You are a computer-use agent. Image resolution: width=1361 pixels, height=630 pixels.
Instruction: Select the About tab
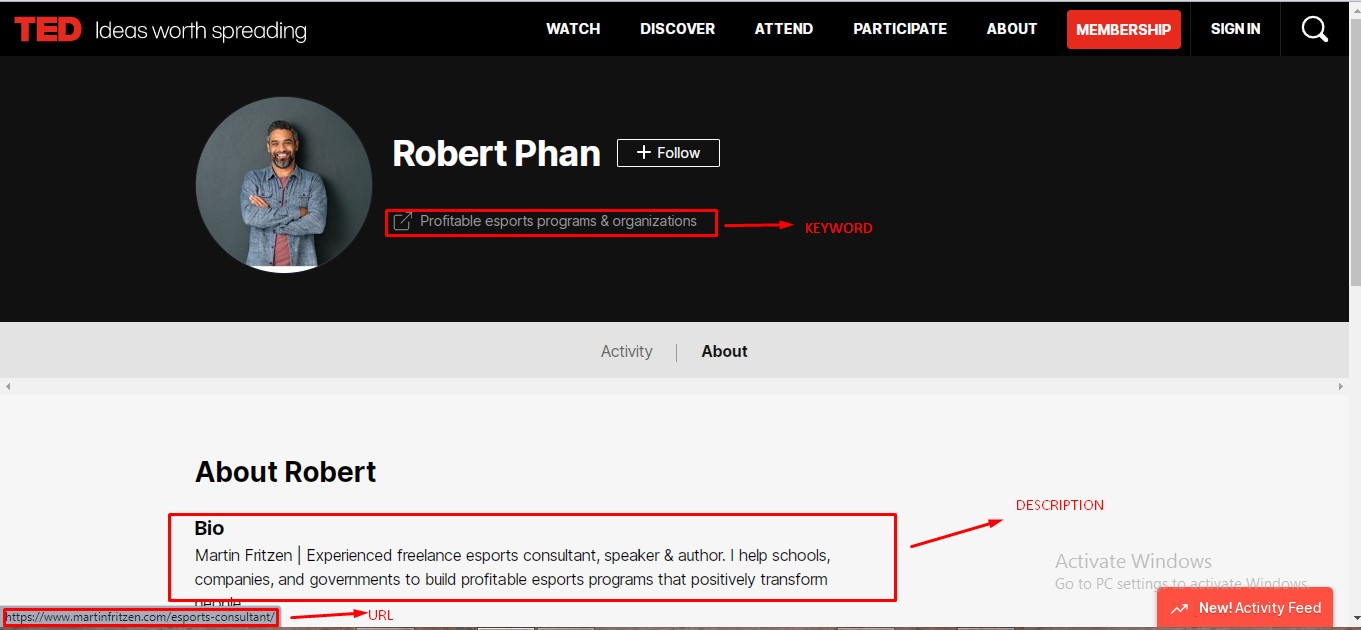(x=724, y=351)
